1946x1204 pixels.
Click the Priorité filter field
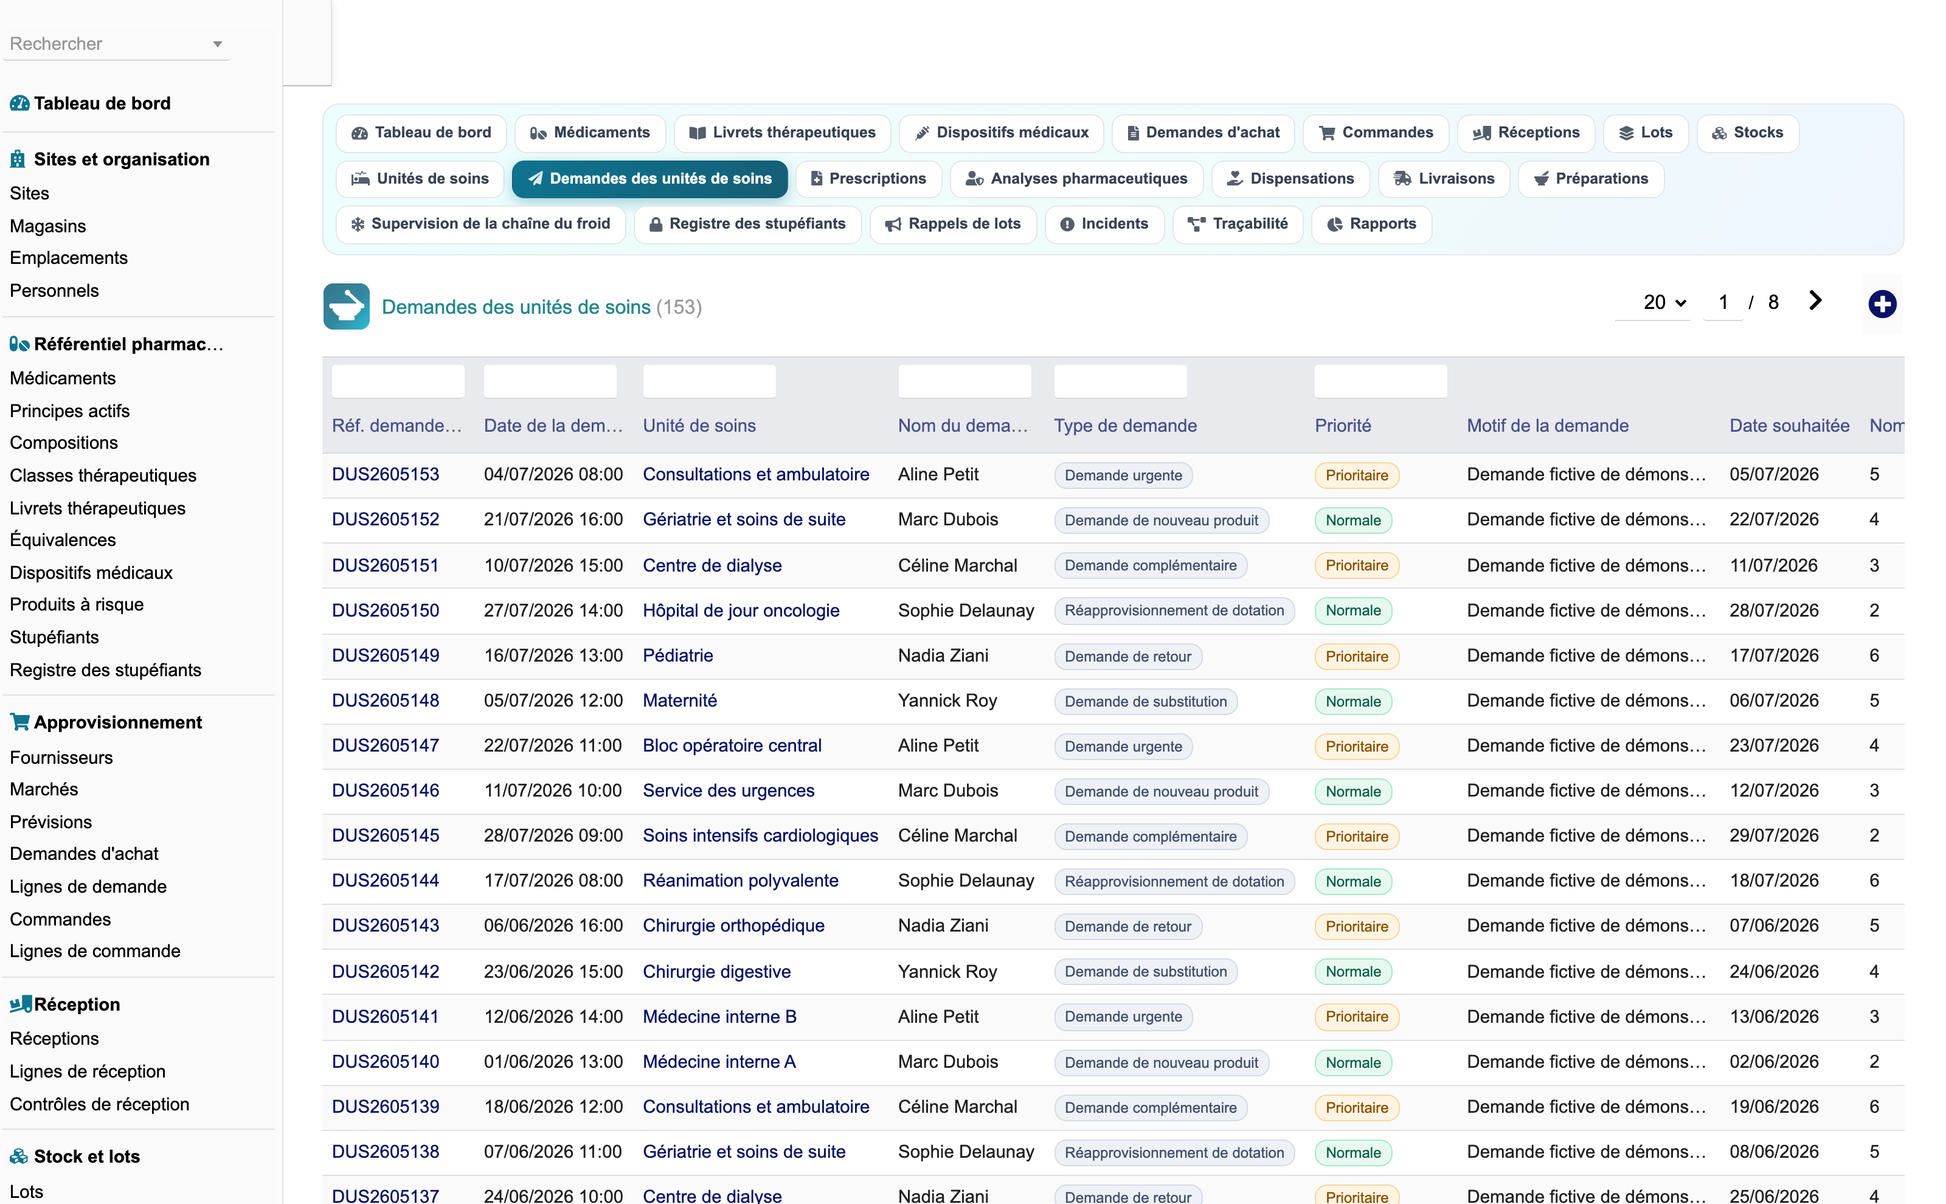pyautogui.click(x=1380, y=381)
